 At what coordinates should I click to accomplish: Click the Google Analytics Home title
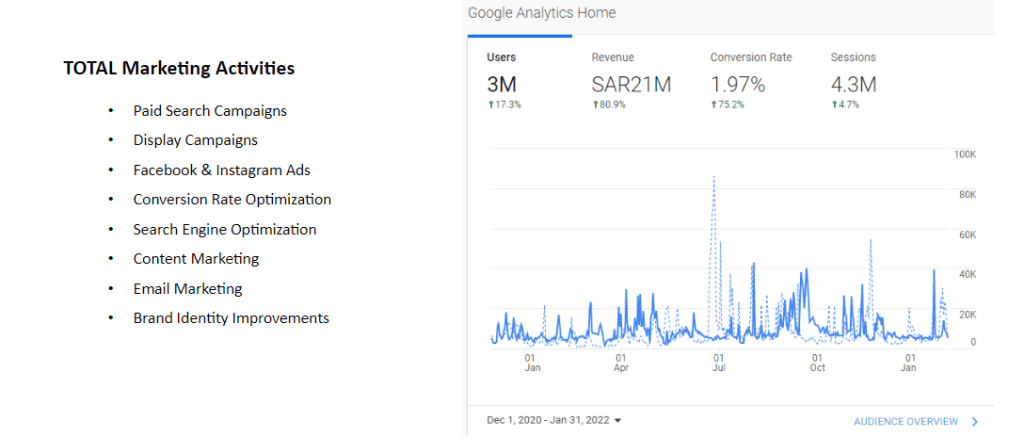click(542, 13)
